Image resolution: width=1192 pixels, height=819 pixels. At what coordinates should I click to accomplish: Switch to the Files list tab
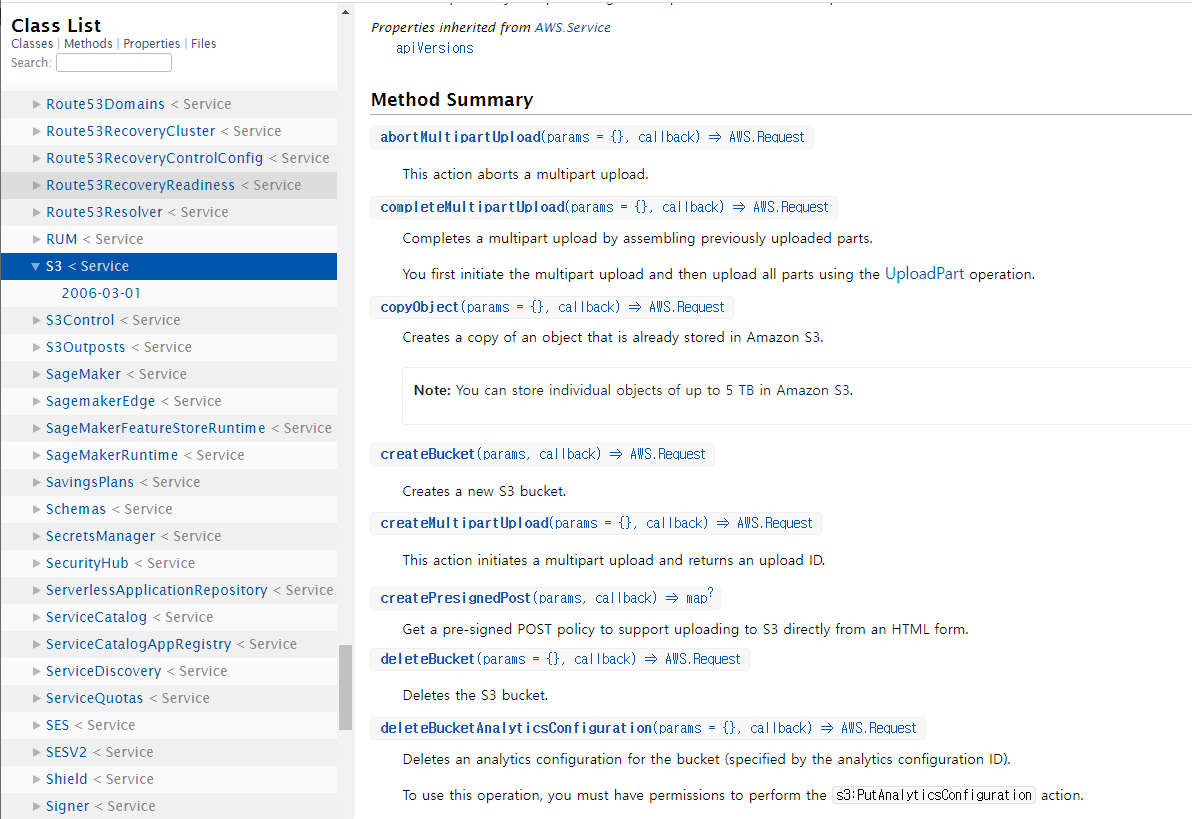[x=204, y=44]
